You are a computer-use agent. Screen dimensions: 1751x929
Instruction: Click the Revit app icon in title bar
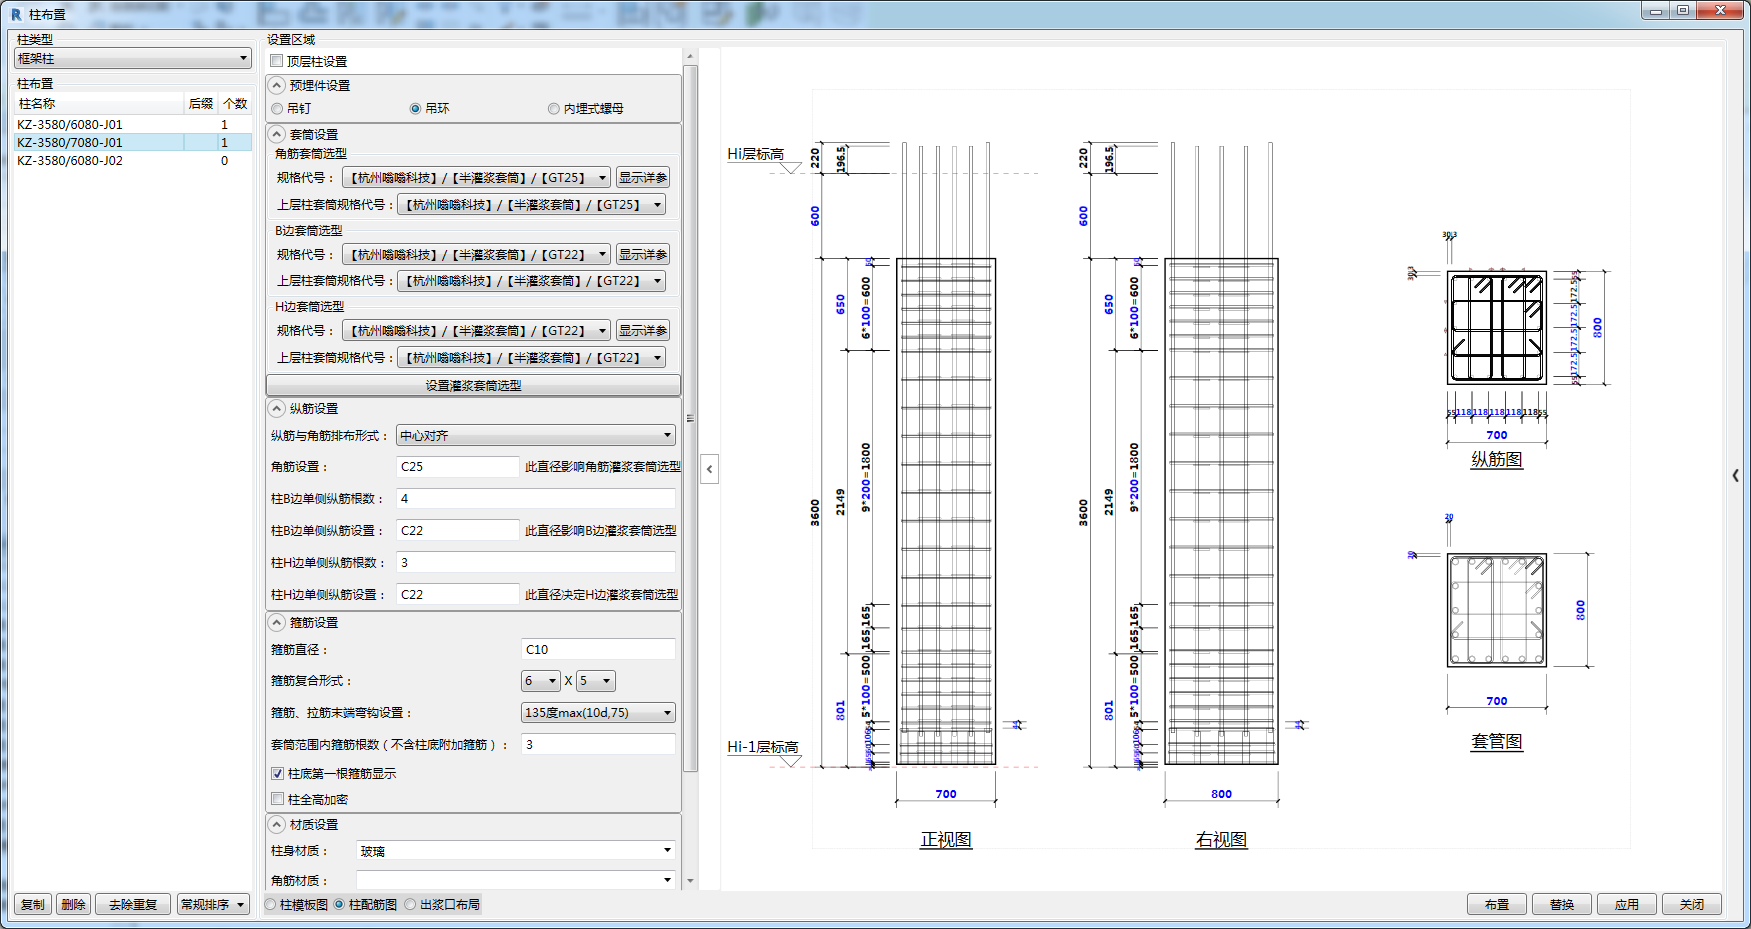(16, 14)
